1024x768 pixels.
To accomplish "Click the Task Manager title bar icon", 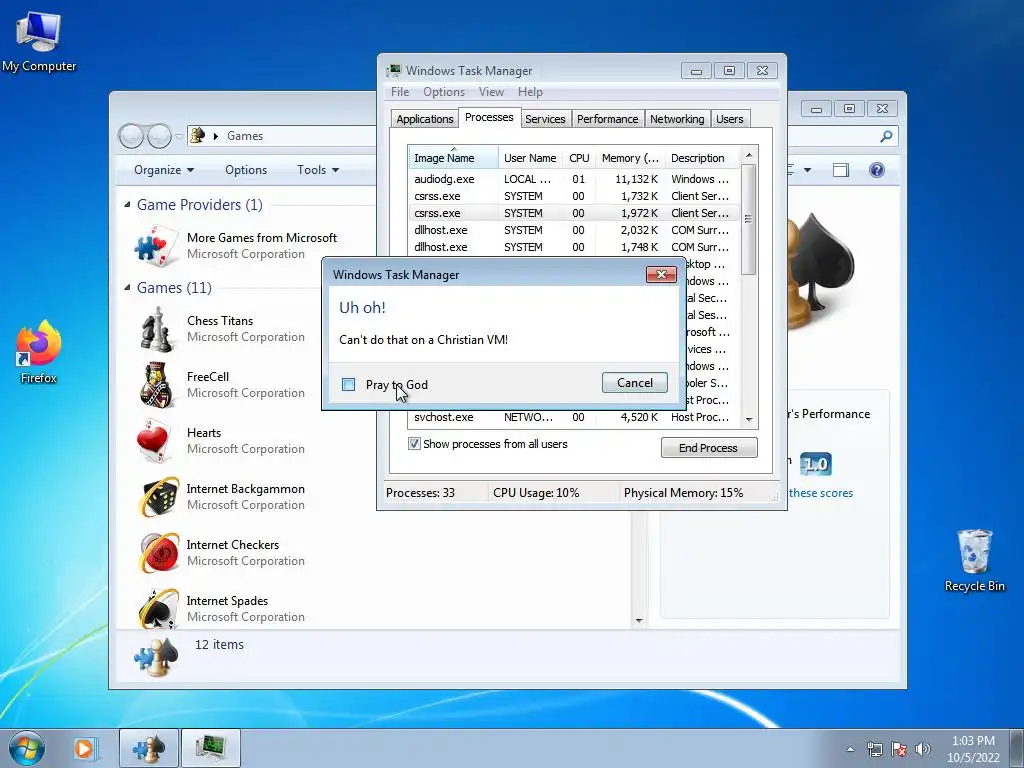I will point(394,71).
